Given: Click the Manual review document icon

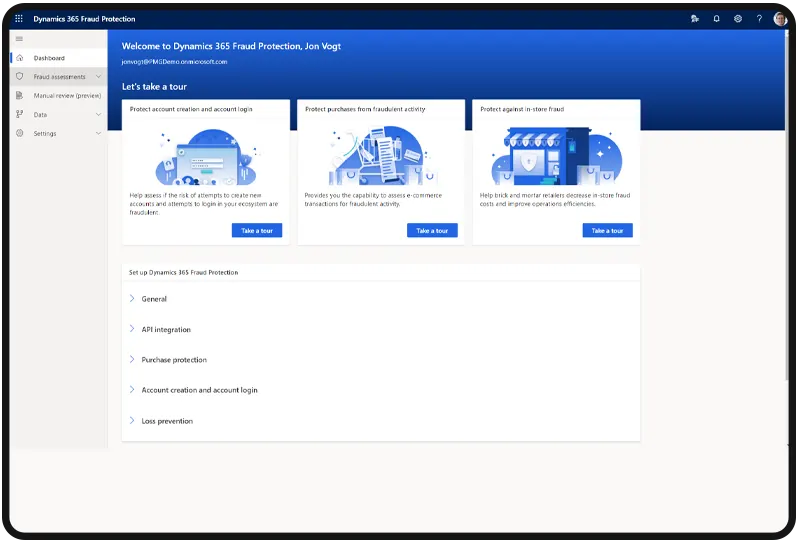Looking at the screenshot, I should point(19,96).
